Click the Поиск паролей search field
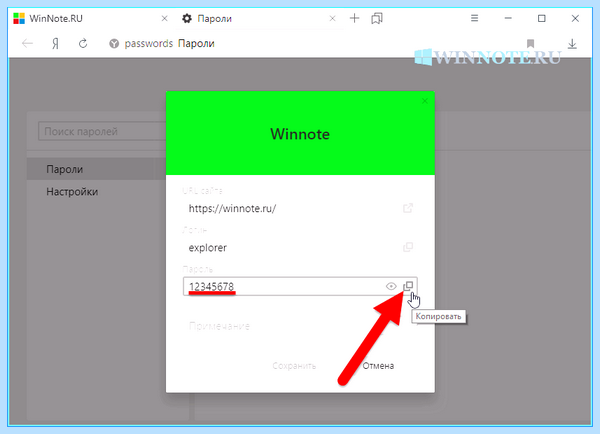The width and height of the screenshot is (600, 434). click(x=103, y=131)
